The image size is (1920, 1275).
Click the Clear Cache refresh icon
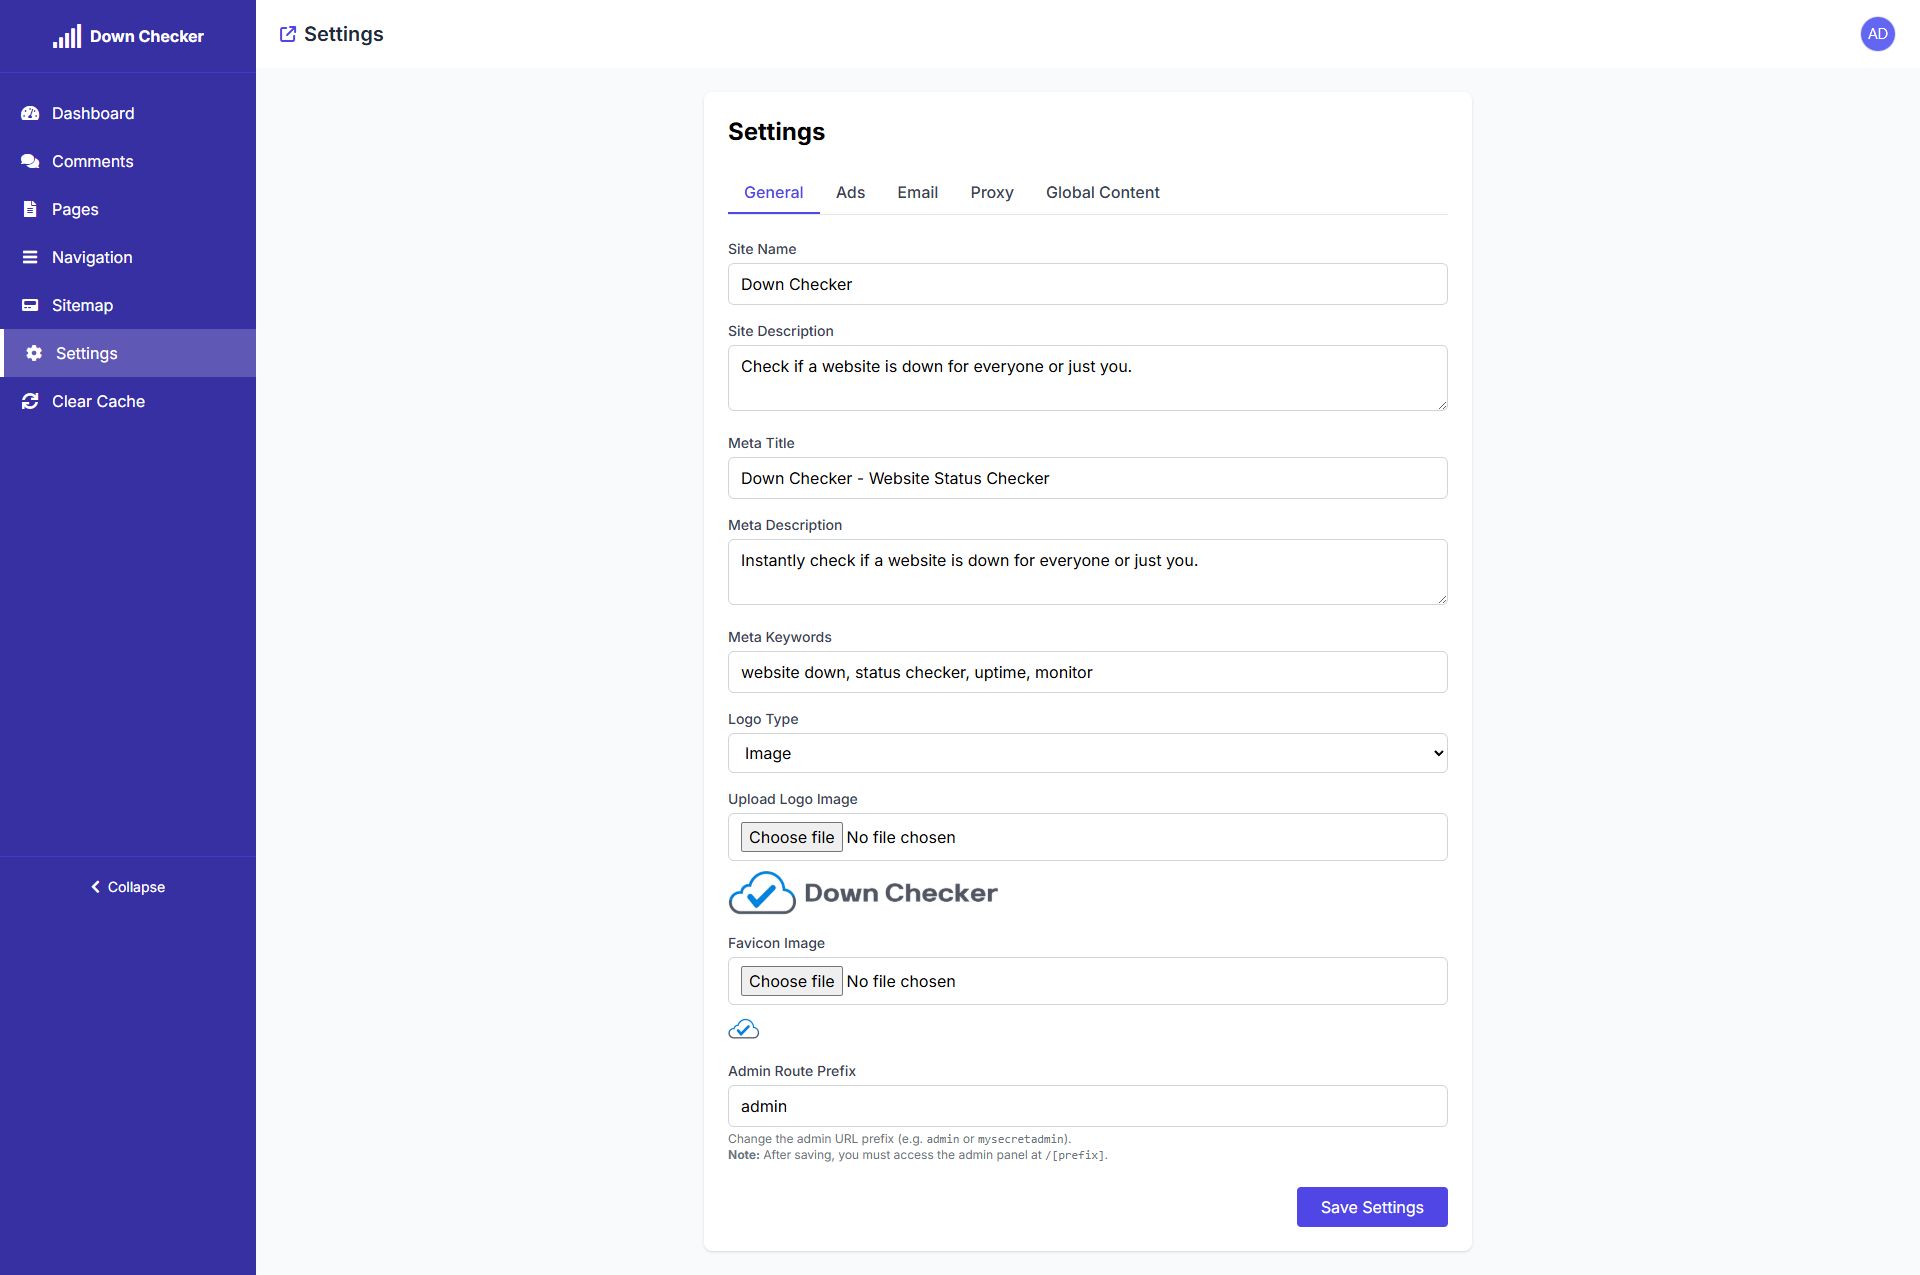[30, 401]
